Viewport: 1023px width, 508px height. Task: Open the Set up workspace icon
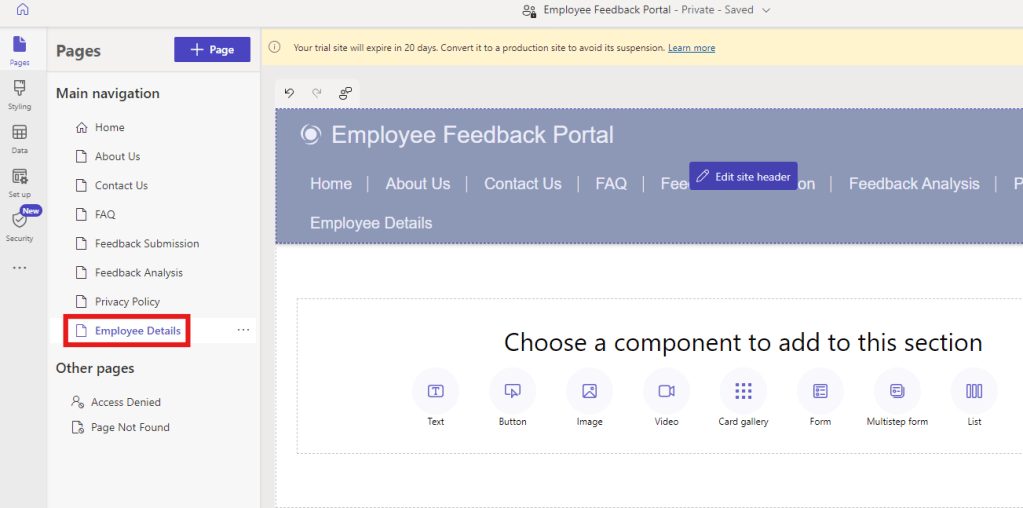coord(20,182)
